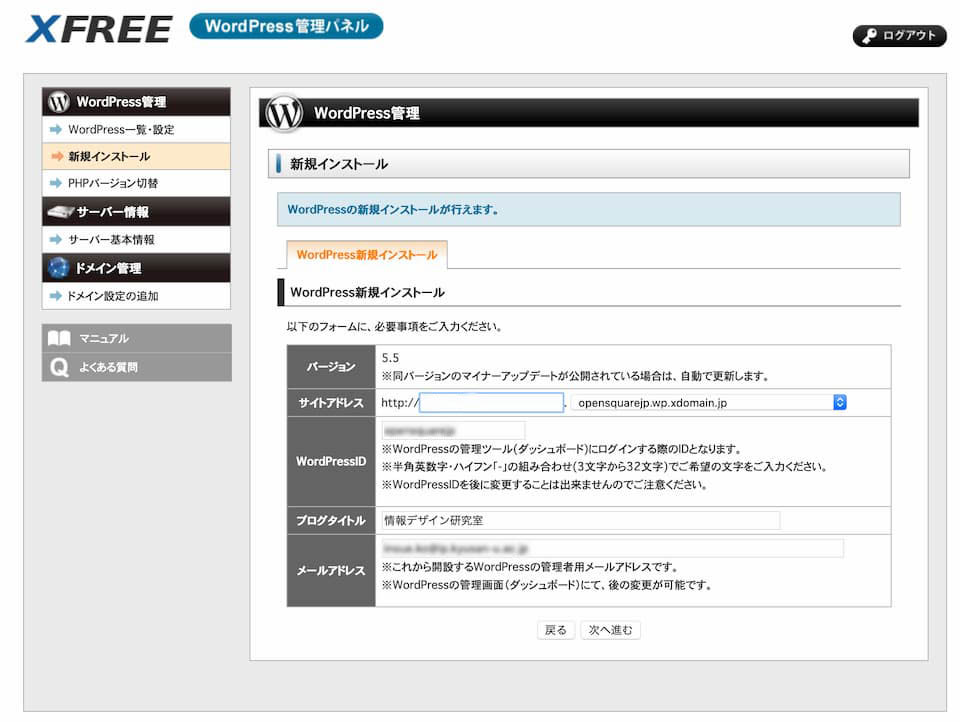960x722 pixels.
Task: Open PHPバージョン切替 menu item
Action: coord(113,184)
